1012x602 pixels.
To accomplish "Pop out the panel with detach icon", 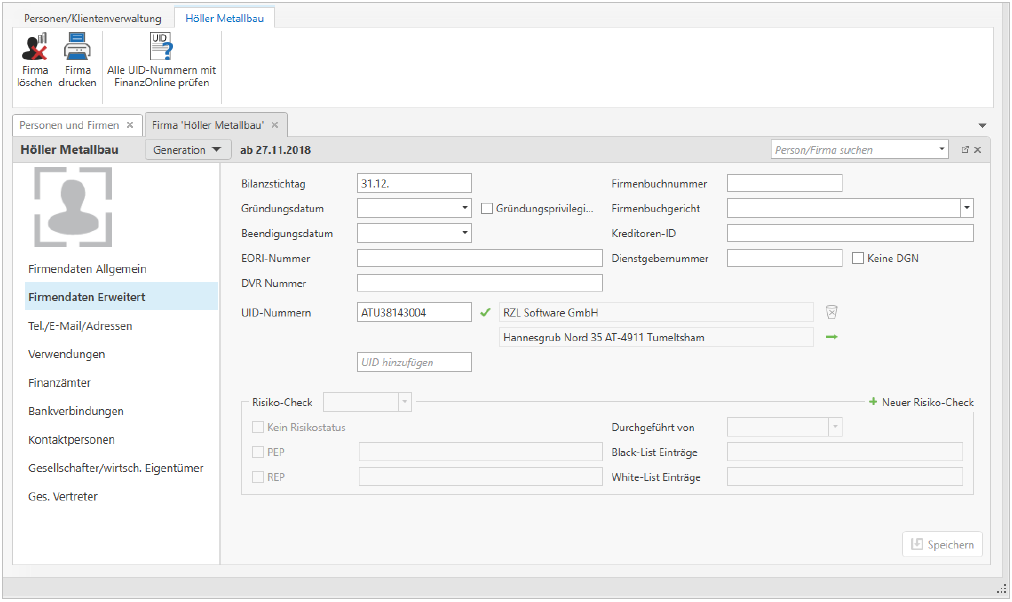I will (965, 150).
